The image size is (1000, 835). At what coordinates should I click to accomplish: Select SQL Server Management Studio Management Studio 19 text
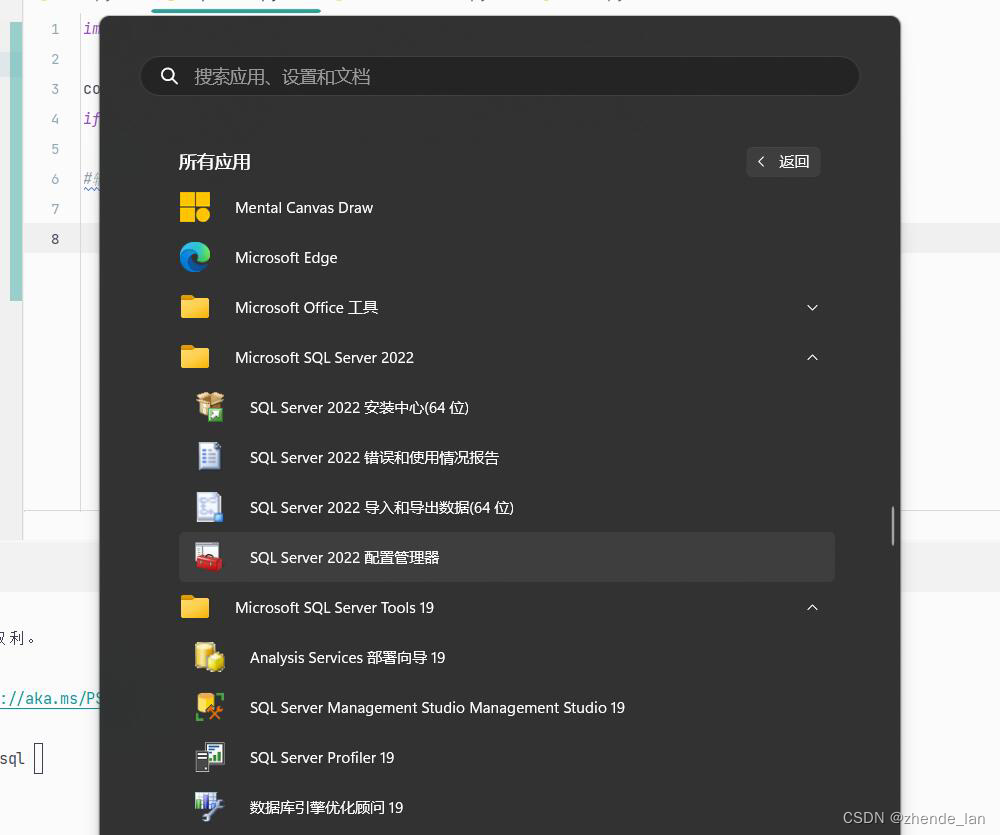pos(438,707)
